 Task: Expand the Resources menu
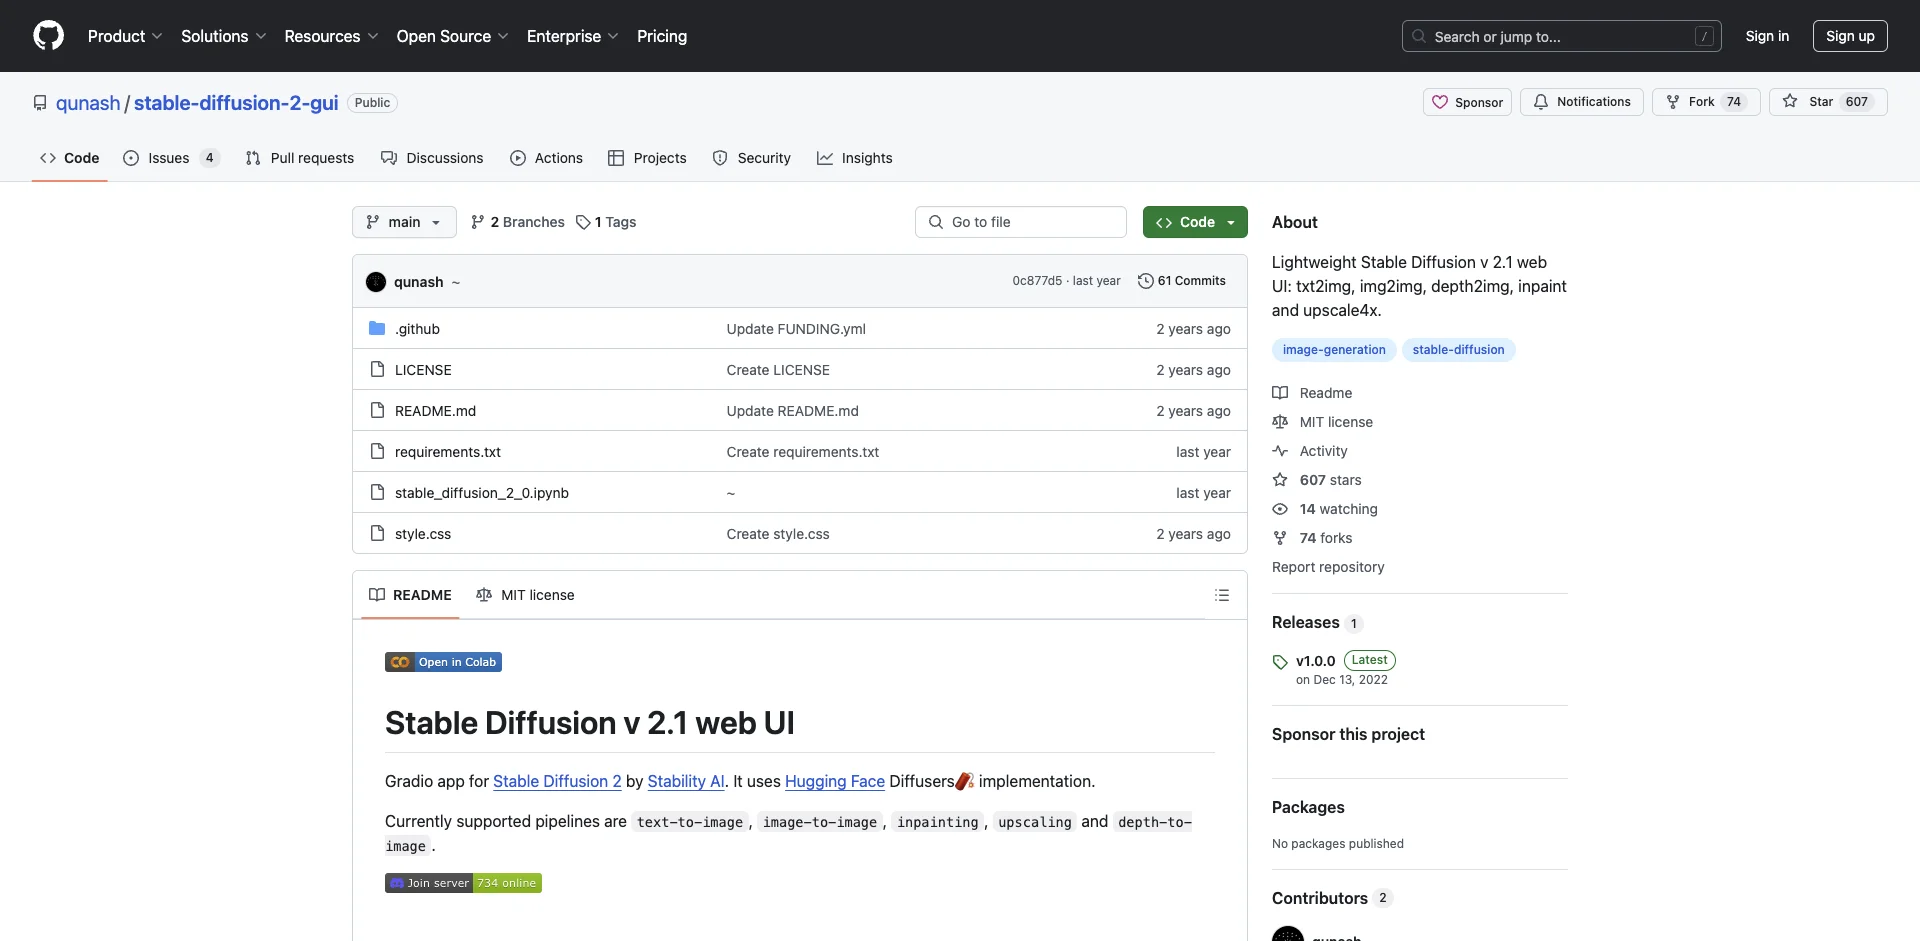331,36
